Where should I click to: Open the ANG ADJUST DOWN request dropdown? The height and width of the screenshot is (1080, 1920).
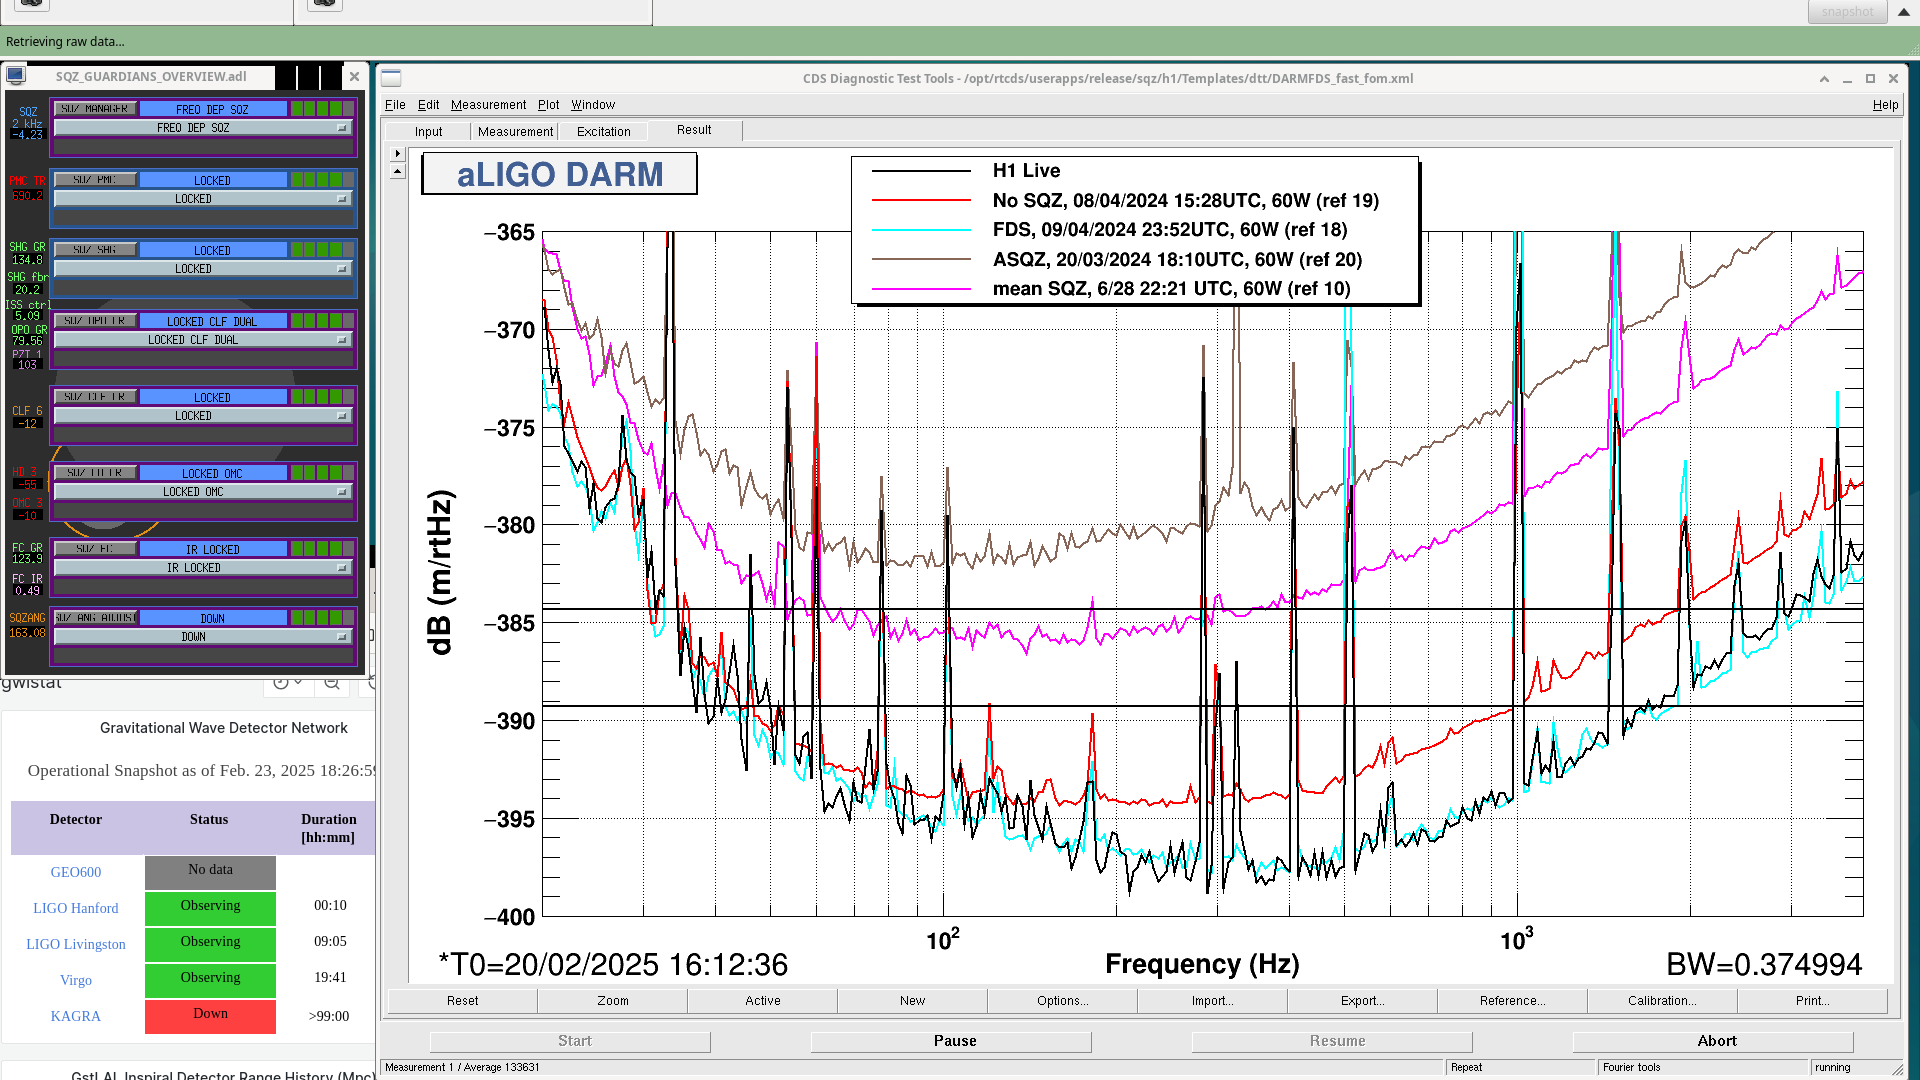tap(202, 637)
